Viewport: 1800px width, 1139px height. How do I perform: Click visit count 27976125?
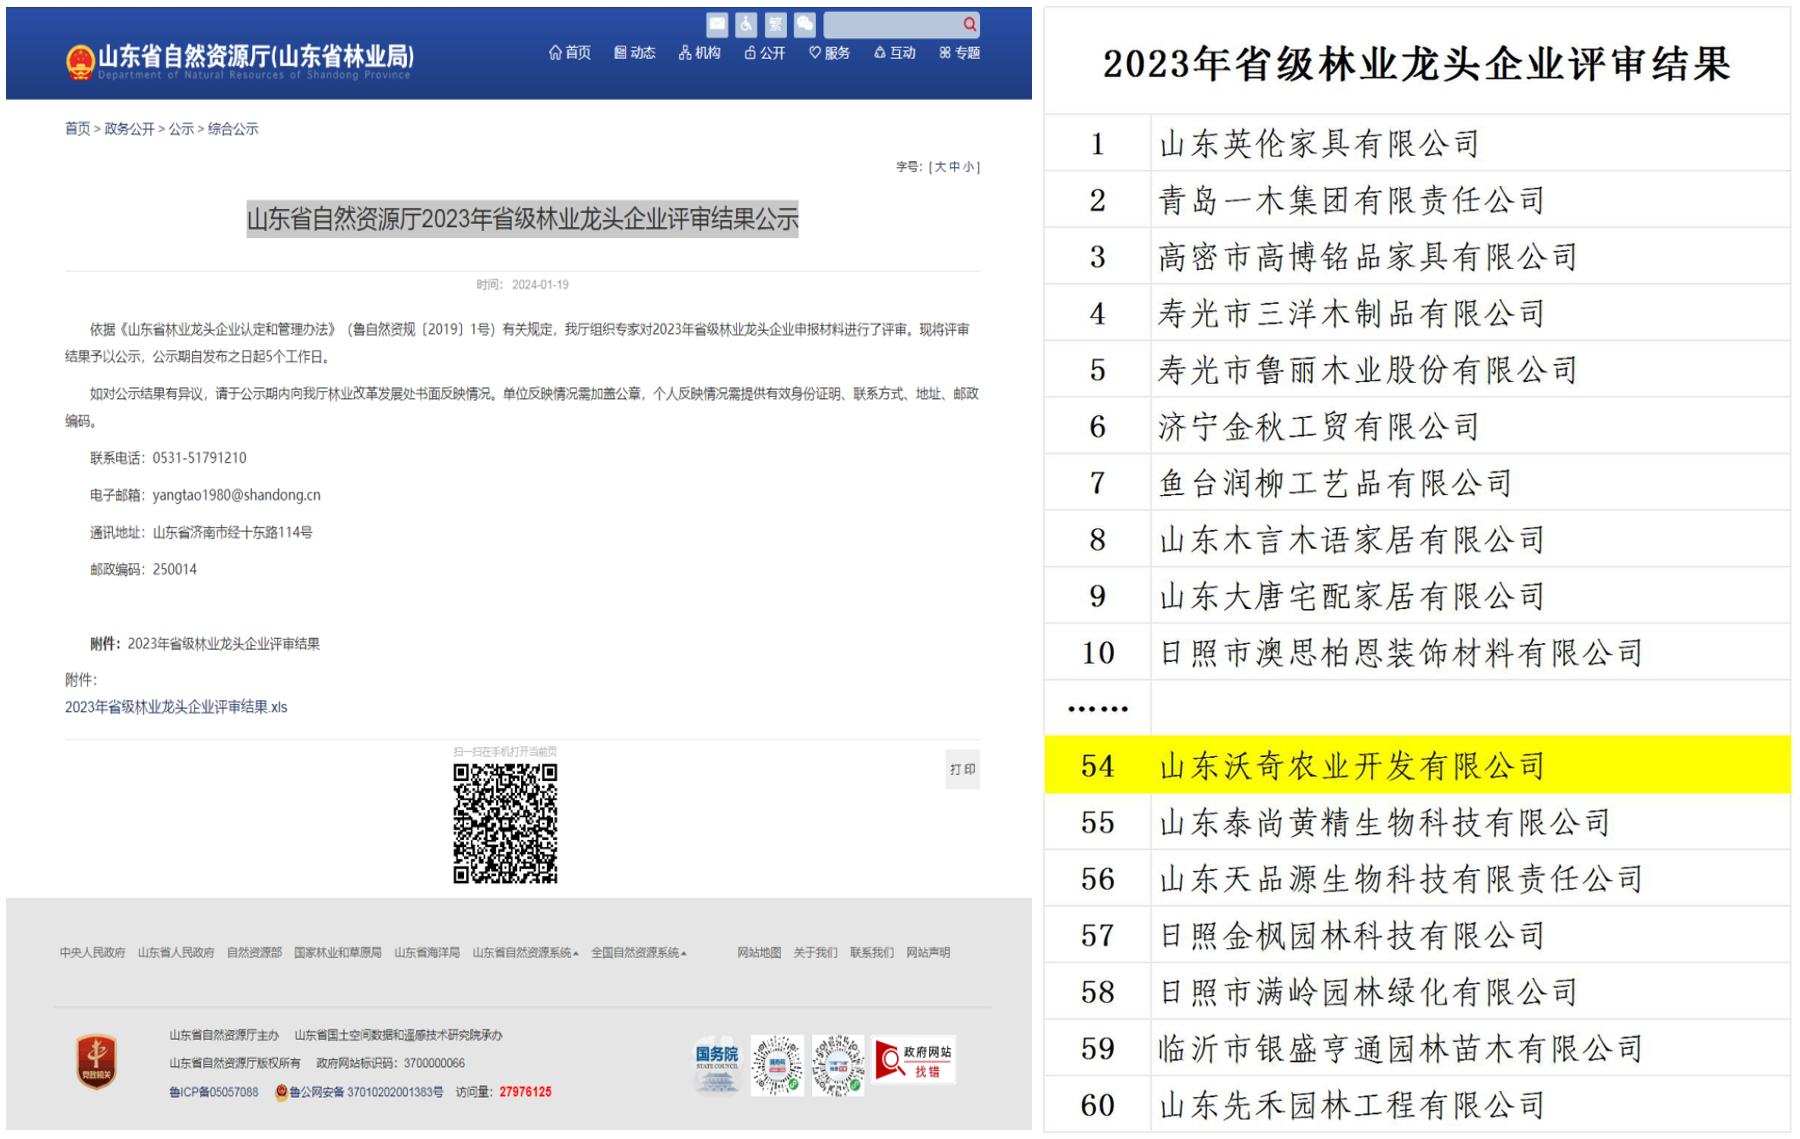tap(525, 1092)
